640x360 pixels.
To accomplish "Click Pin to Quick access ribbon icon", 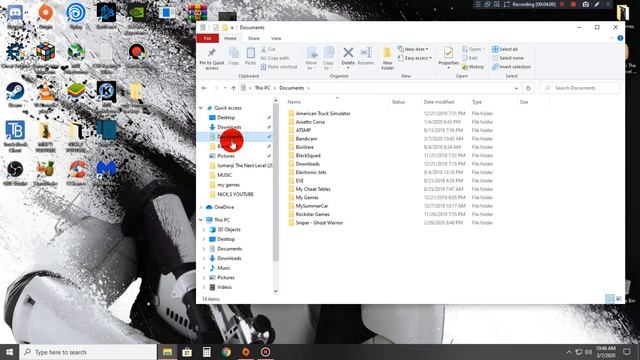I will 212,57.
